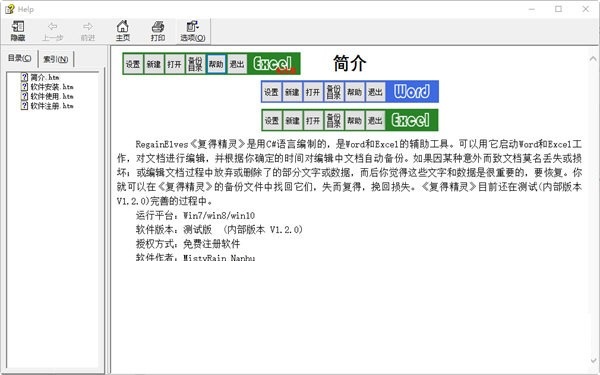Click the blue Word logo image
600x375 pixels.
tap(412, 92)
